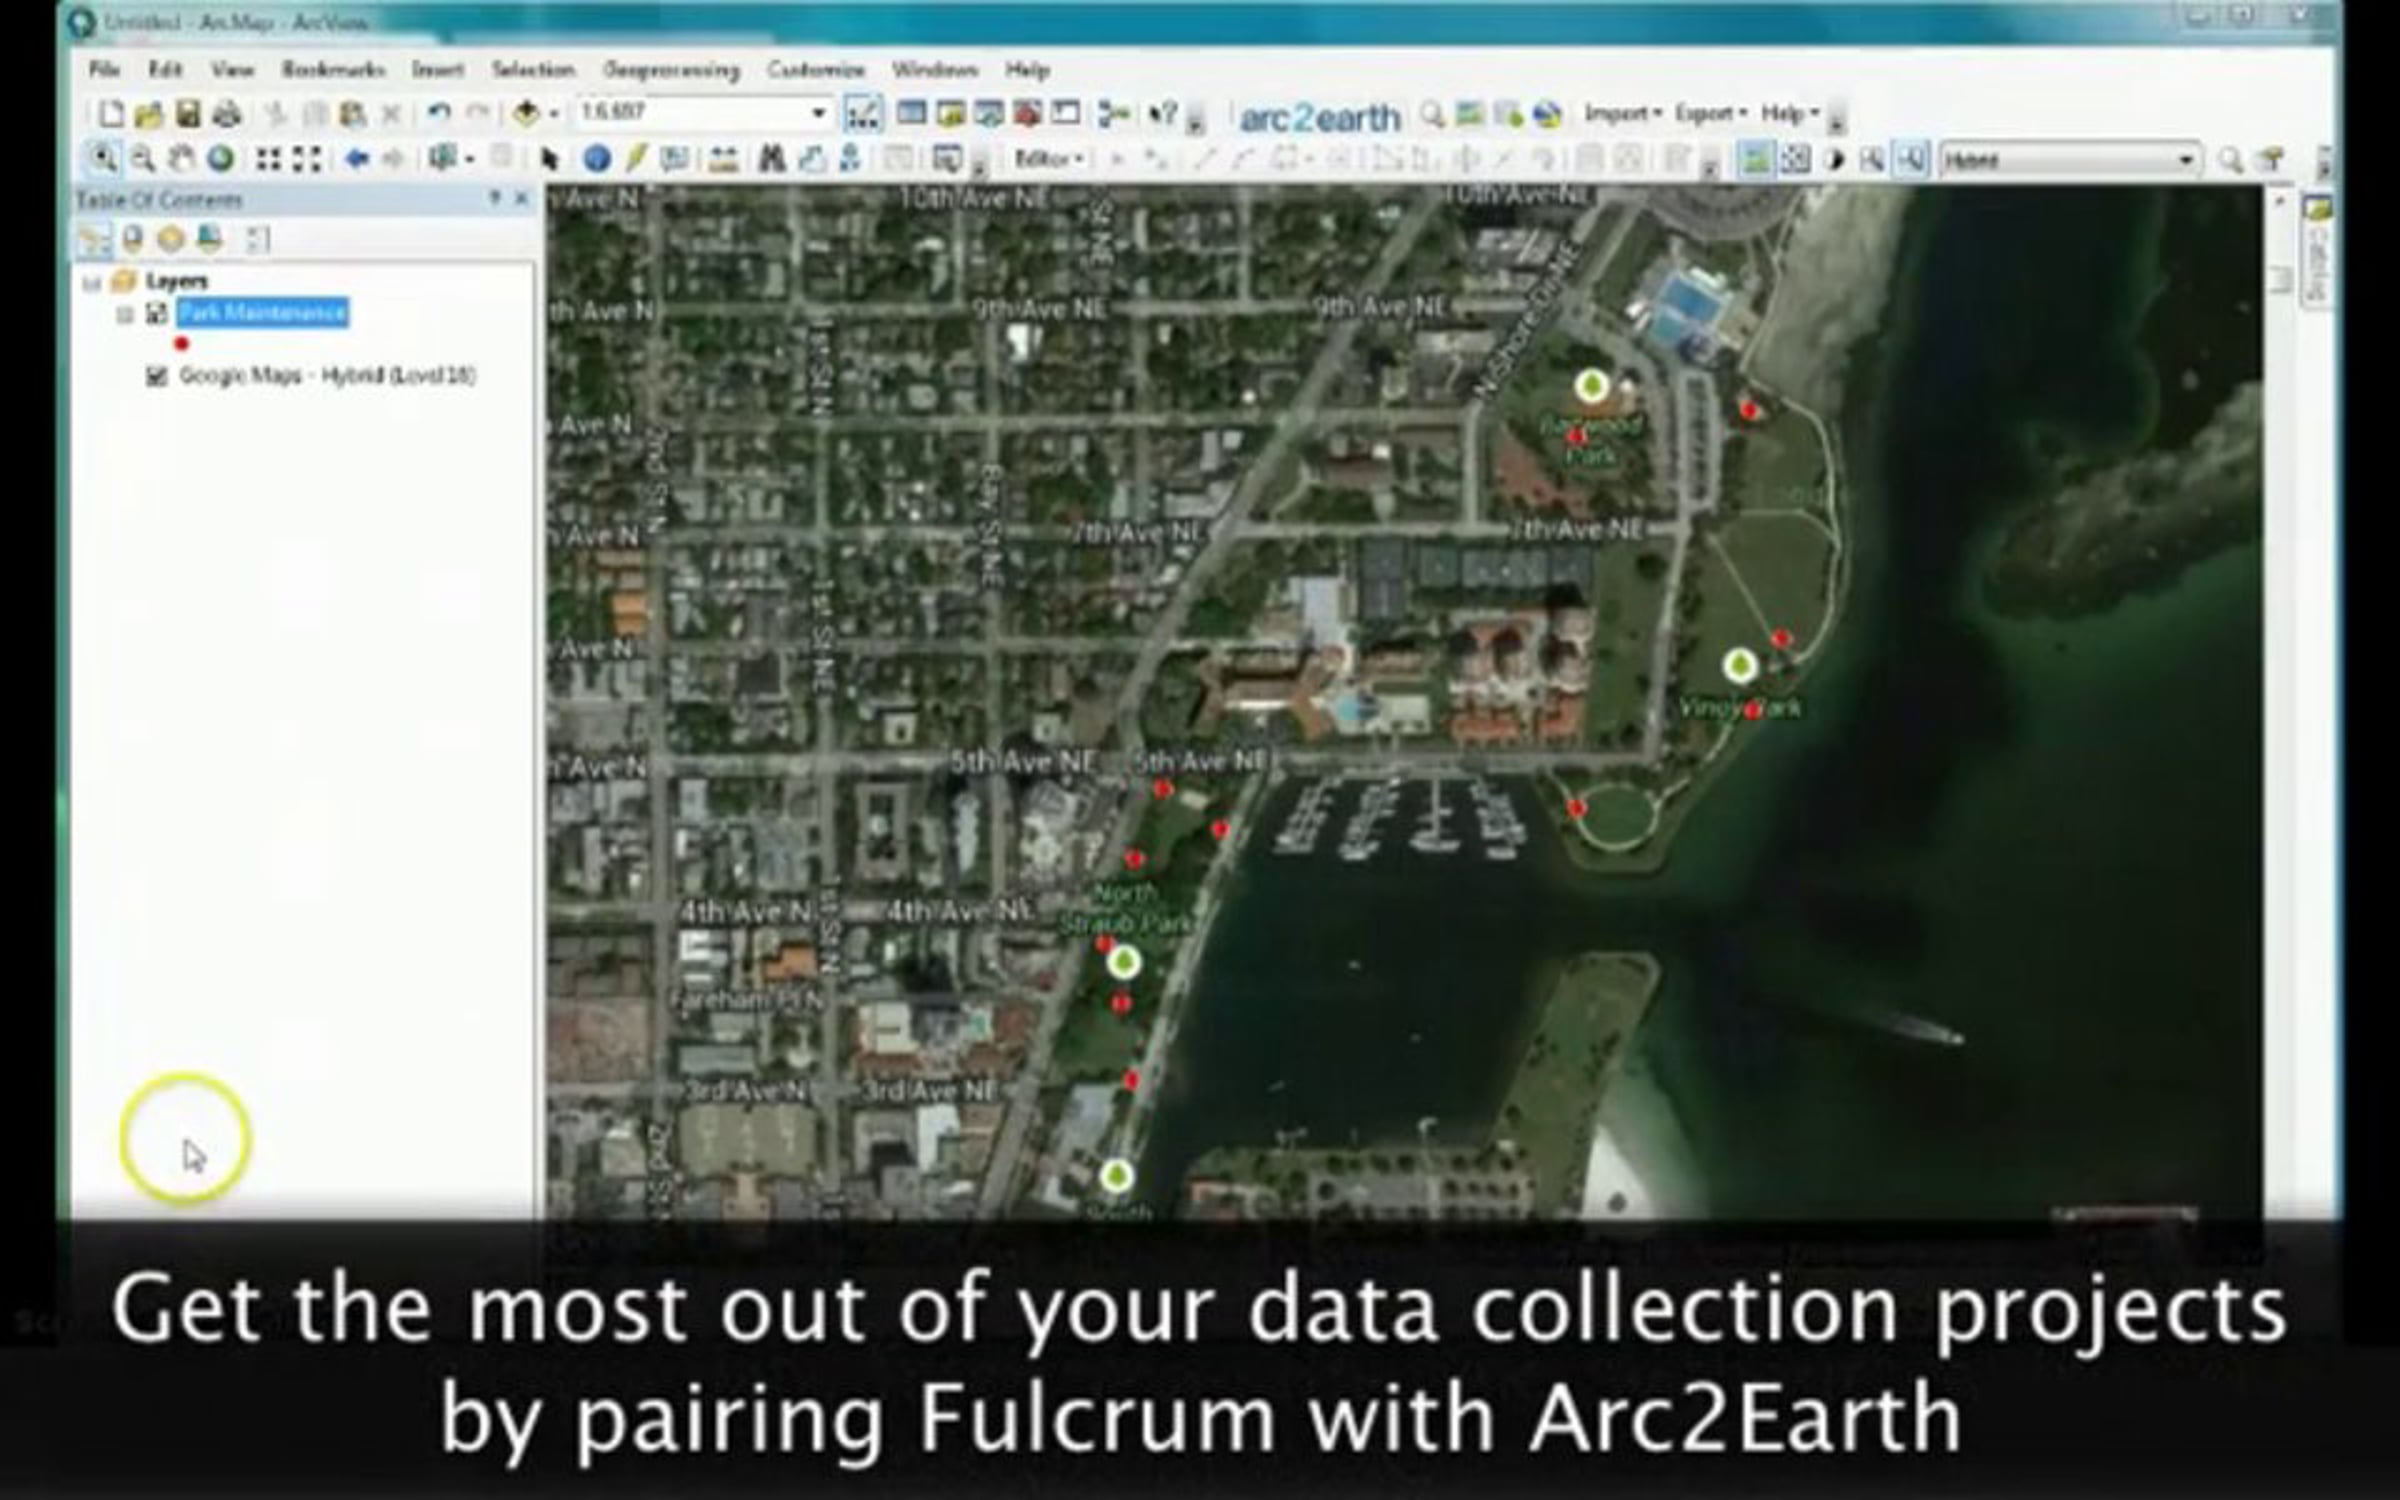Open the Bookmarks menu
Screen dimensions: 2400x1500
point(333,69)
